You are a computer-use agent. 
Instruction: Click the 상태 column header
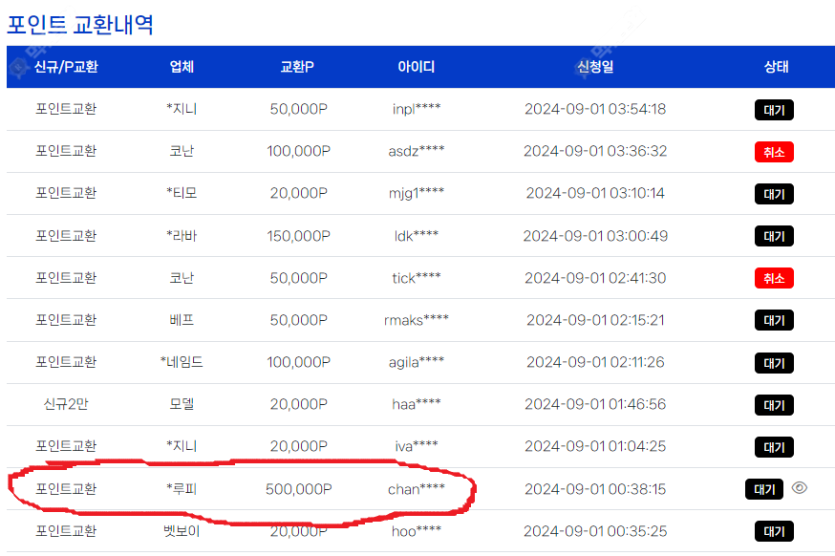pyautogui.click(x=776, y=67)
